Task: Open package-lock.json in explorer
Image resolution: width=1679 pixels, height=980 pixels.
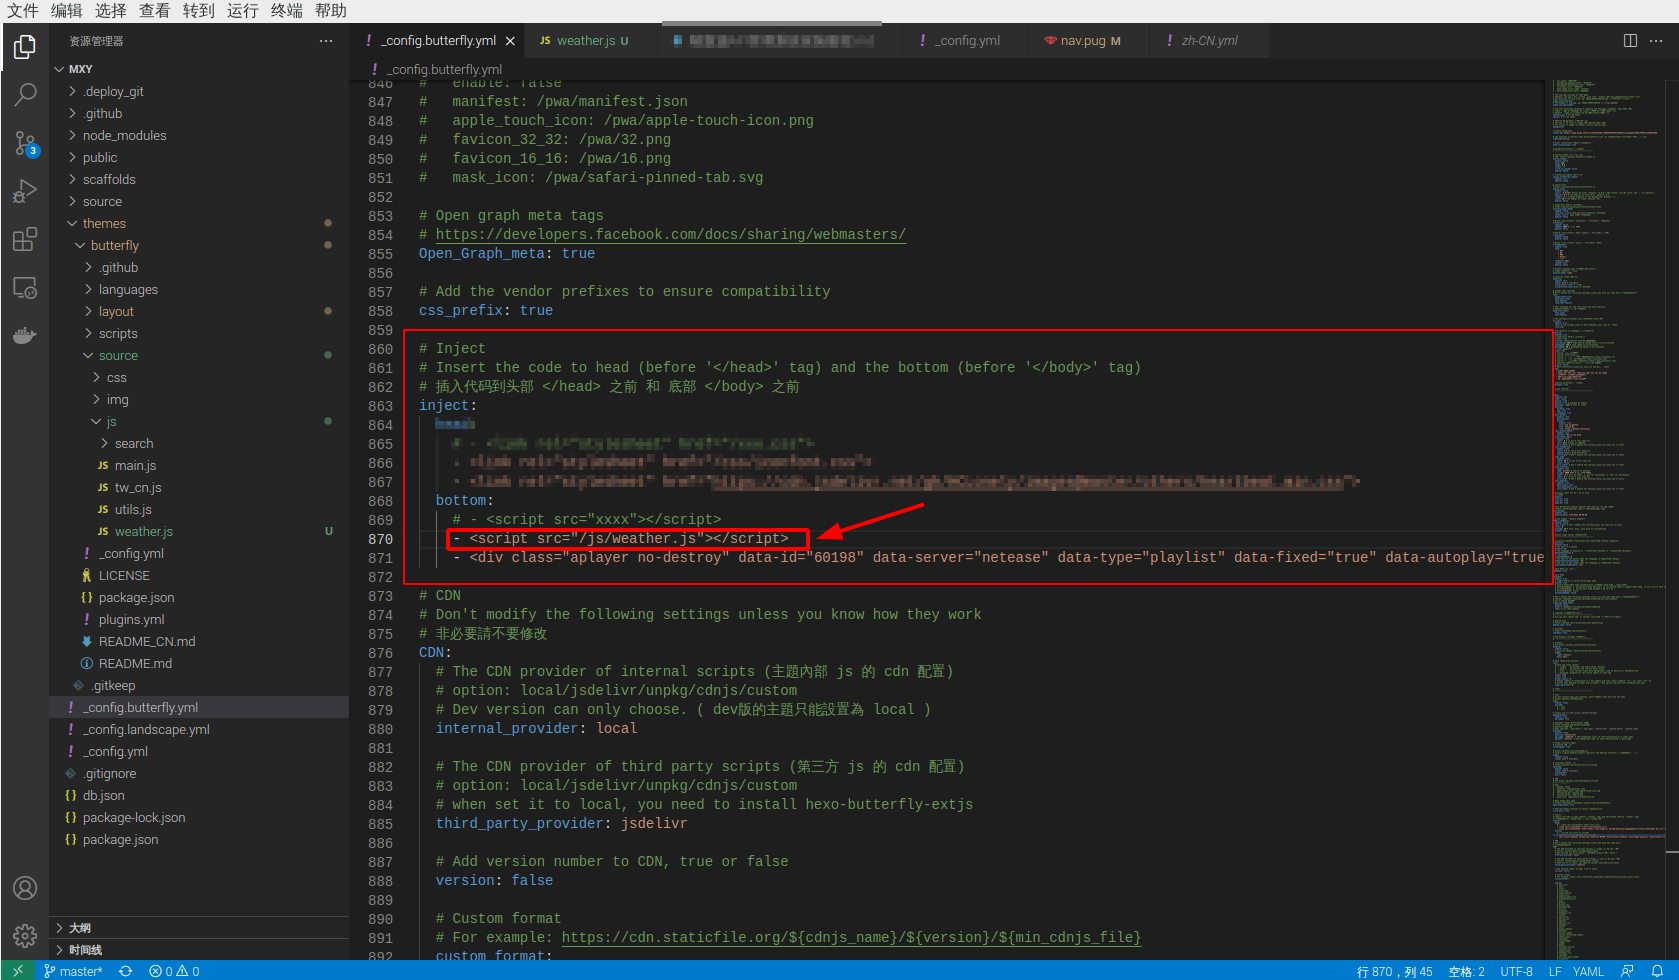Action: click(x=134, y=817)
